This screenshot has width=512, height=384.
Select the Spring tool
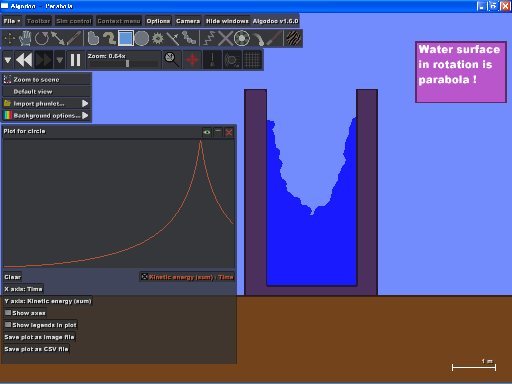click(x=209, y=38)
